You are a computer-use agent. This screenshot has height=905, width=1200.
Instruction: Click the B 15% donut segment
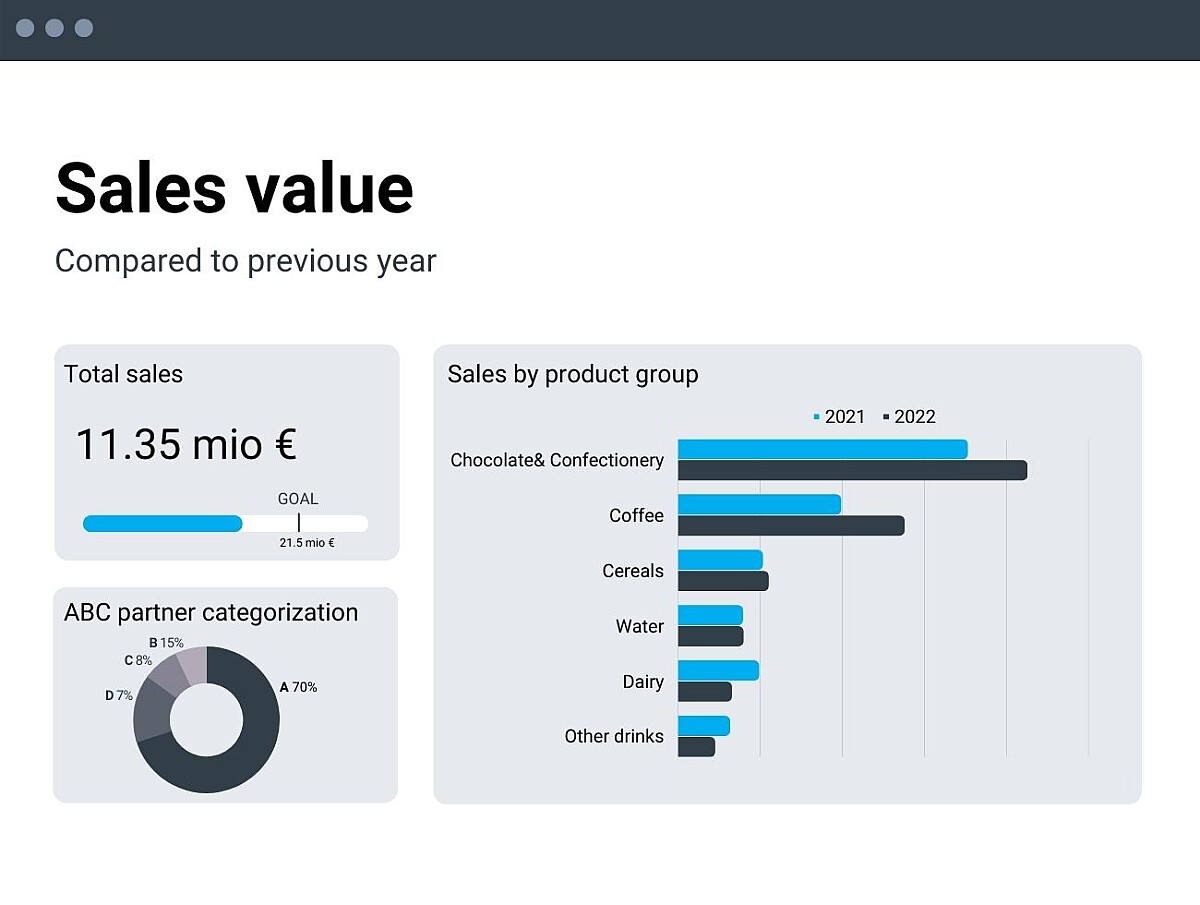click(193, 664)
